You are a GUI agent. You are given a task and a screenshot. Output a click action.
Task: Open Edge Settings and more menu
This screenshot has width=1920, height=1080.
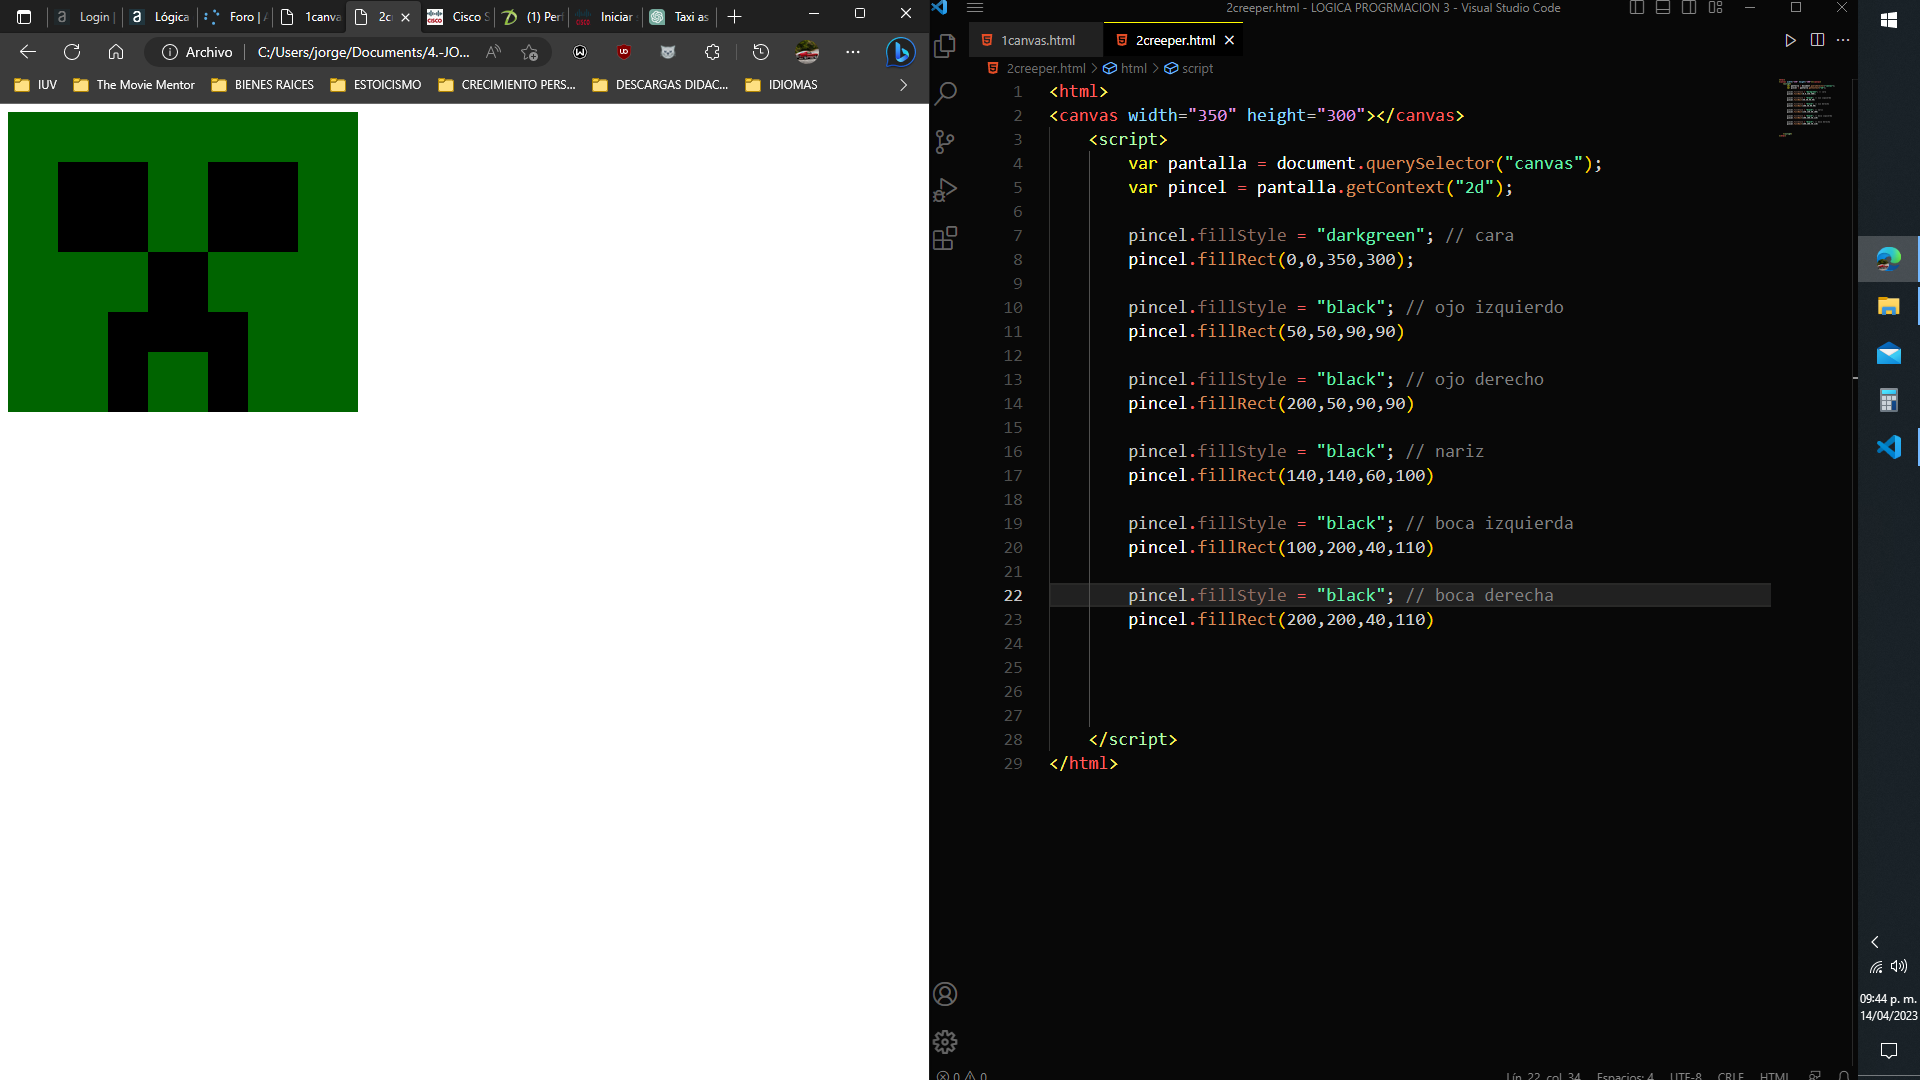(852, 52)
